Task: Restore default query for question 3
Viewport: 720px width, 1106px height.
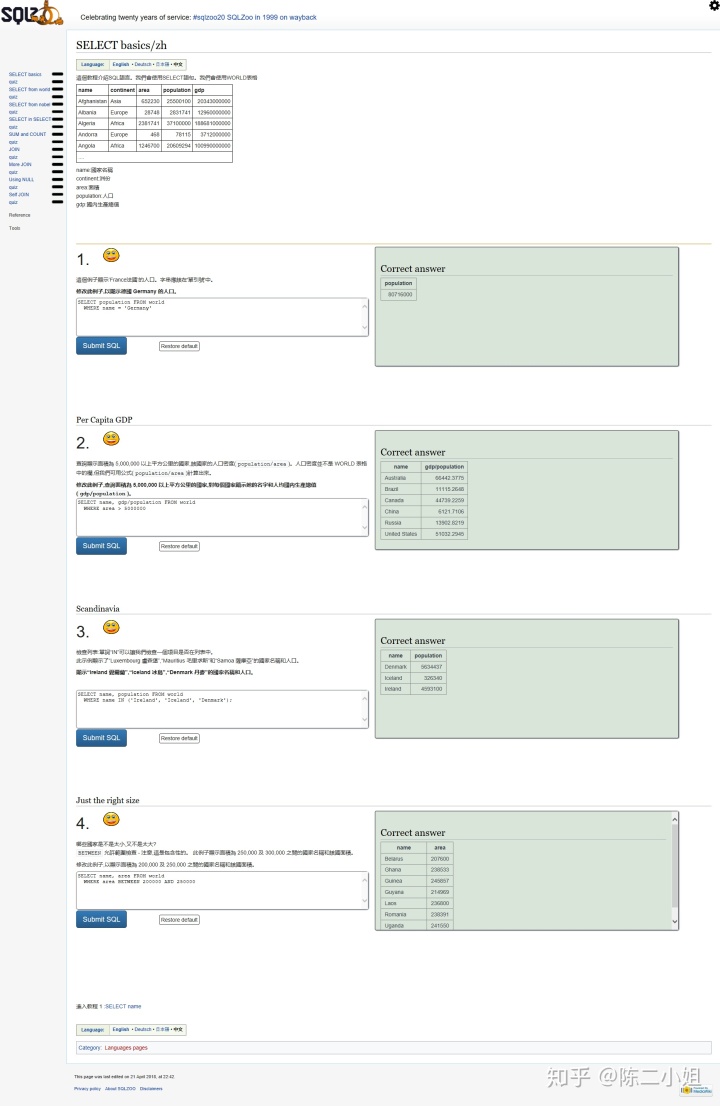Action: click(x=179, y=739)
